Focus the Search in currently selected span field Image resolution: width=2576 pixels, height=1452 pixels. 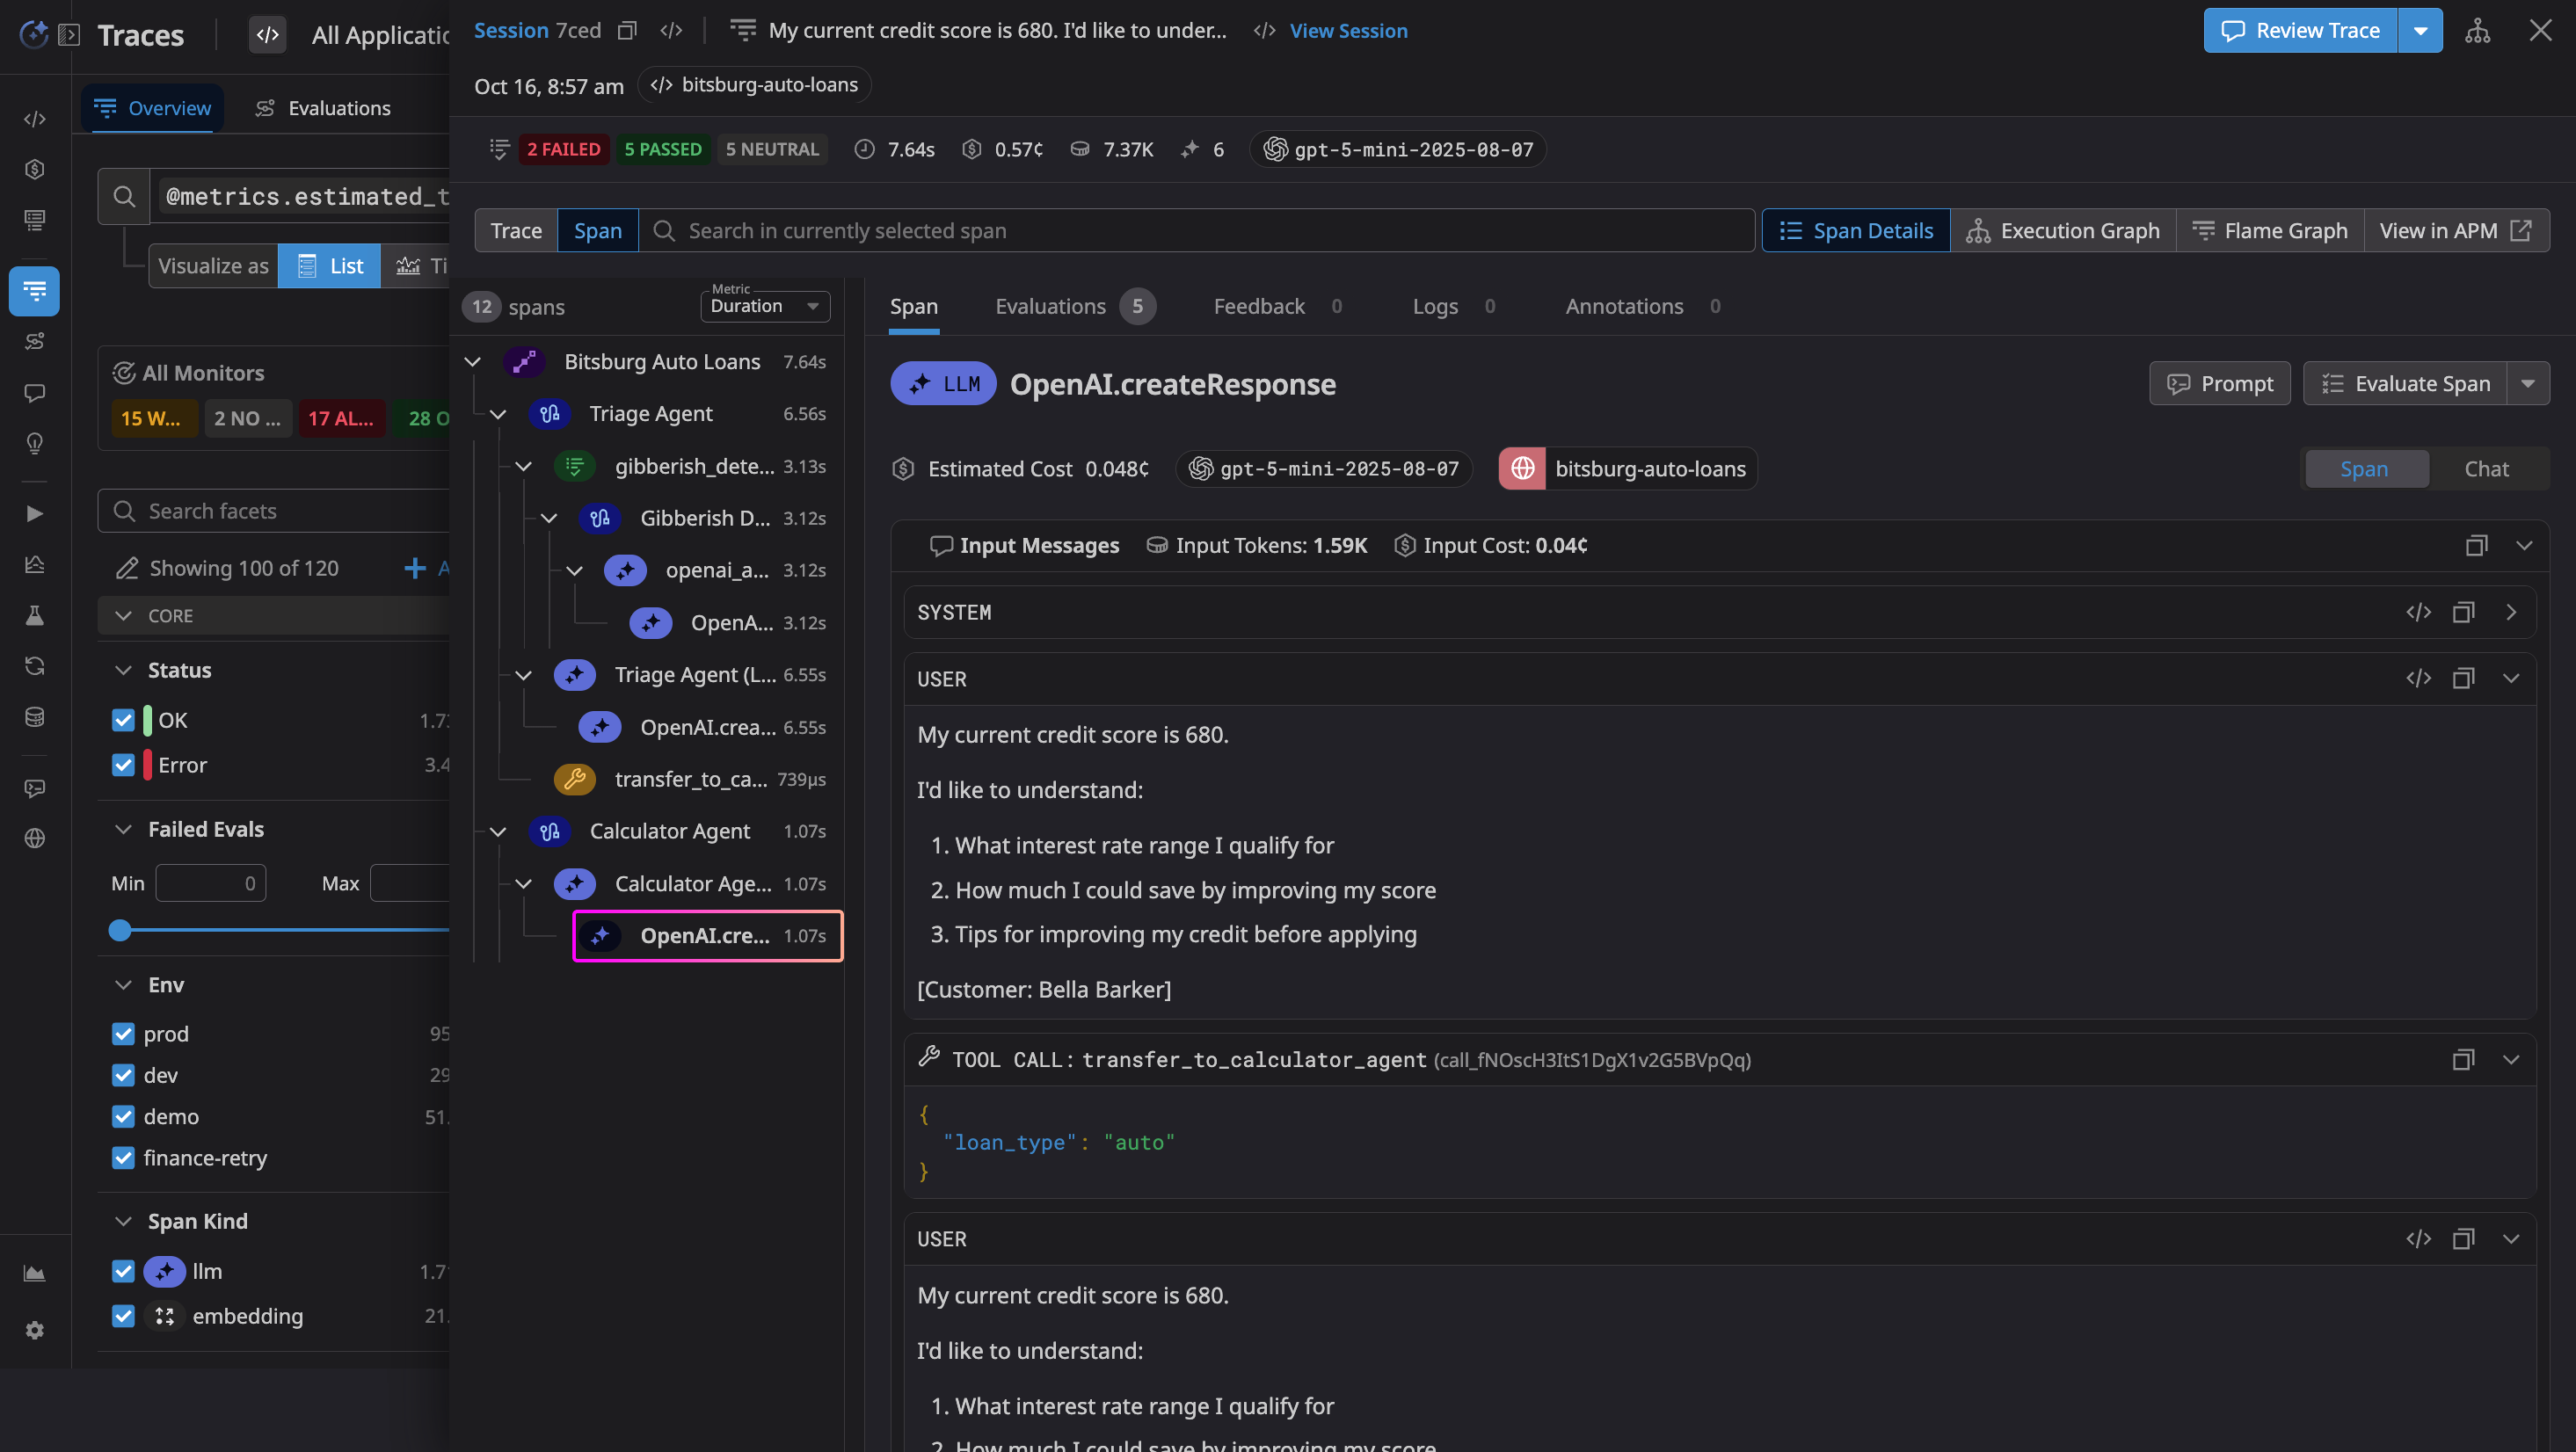pos(1196,231)
